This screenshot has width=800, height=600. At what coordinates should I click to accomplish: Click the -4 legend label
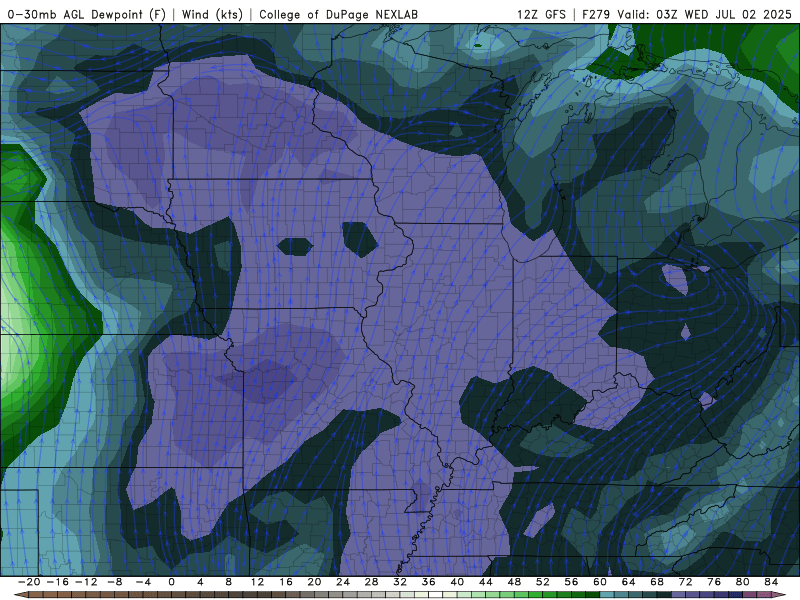(143, 582)
